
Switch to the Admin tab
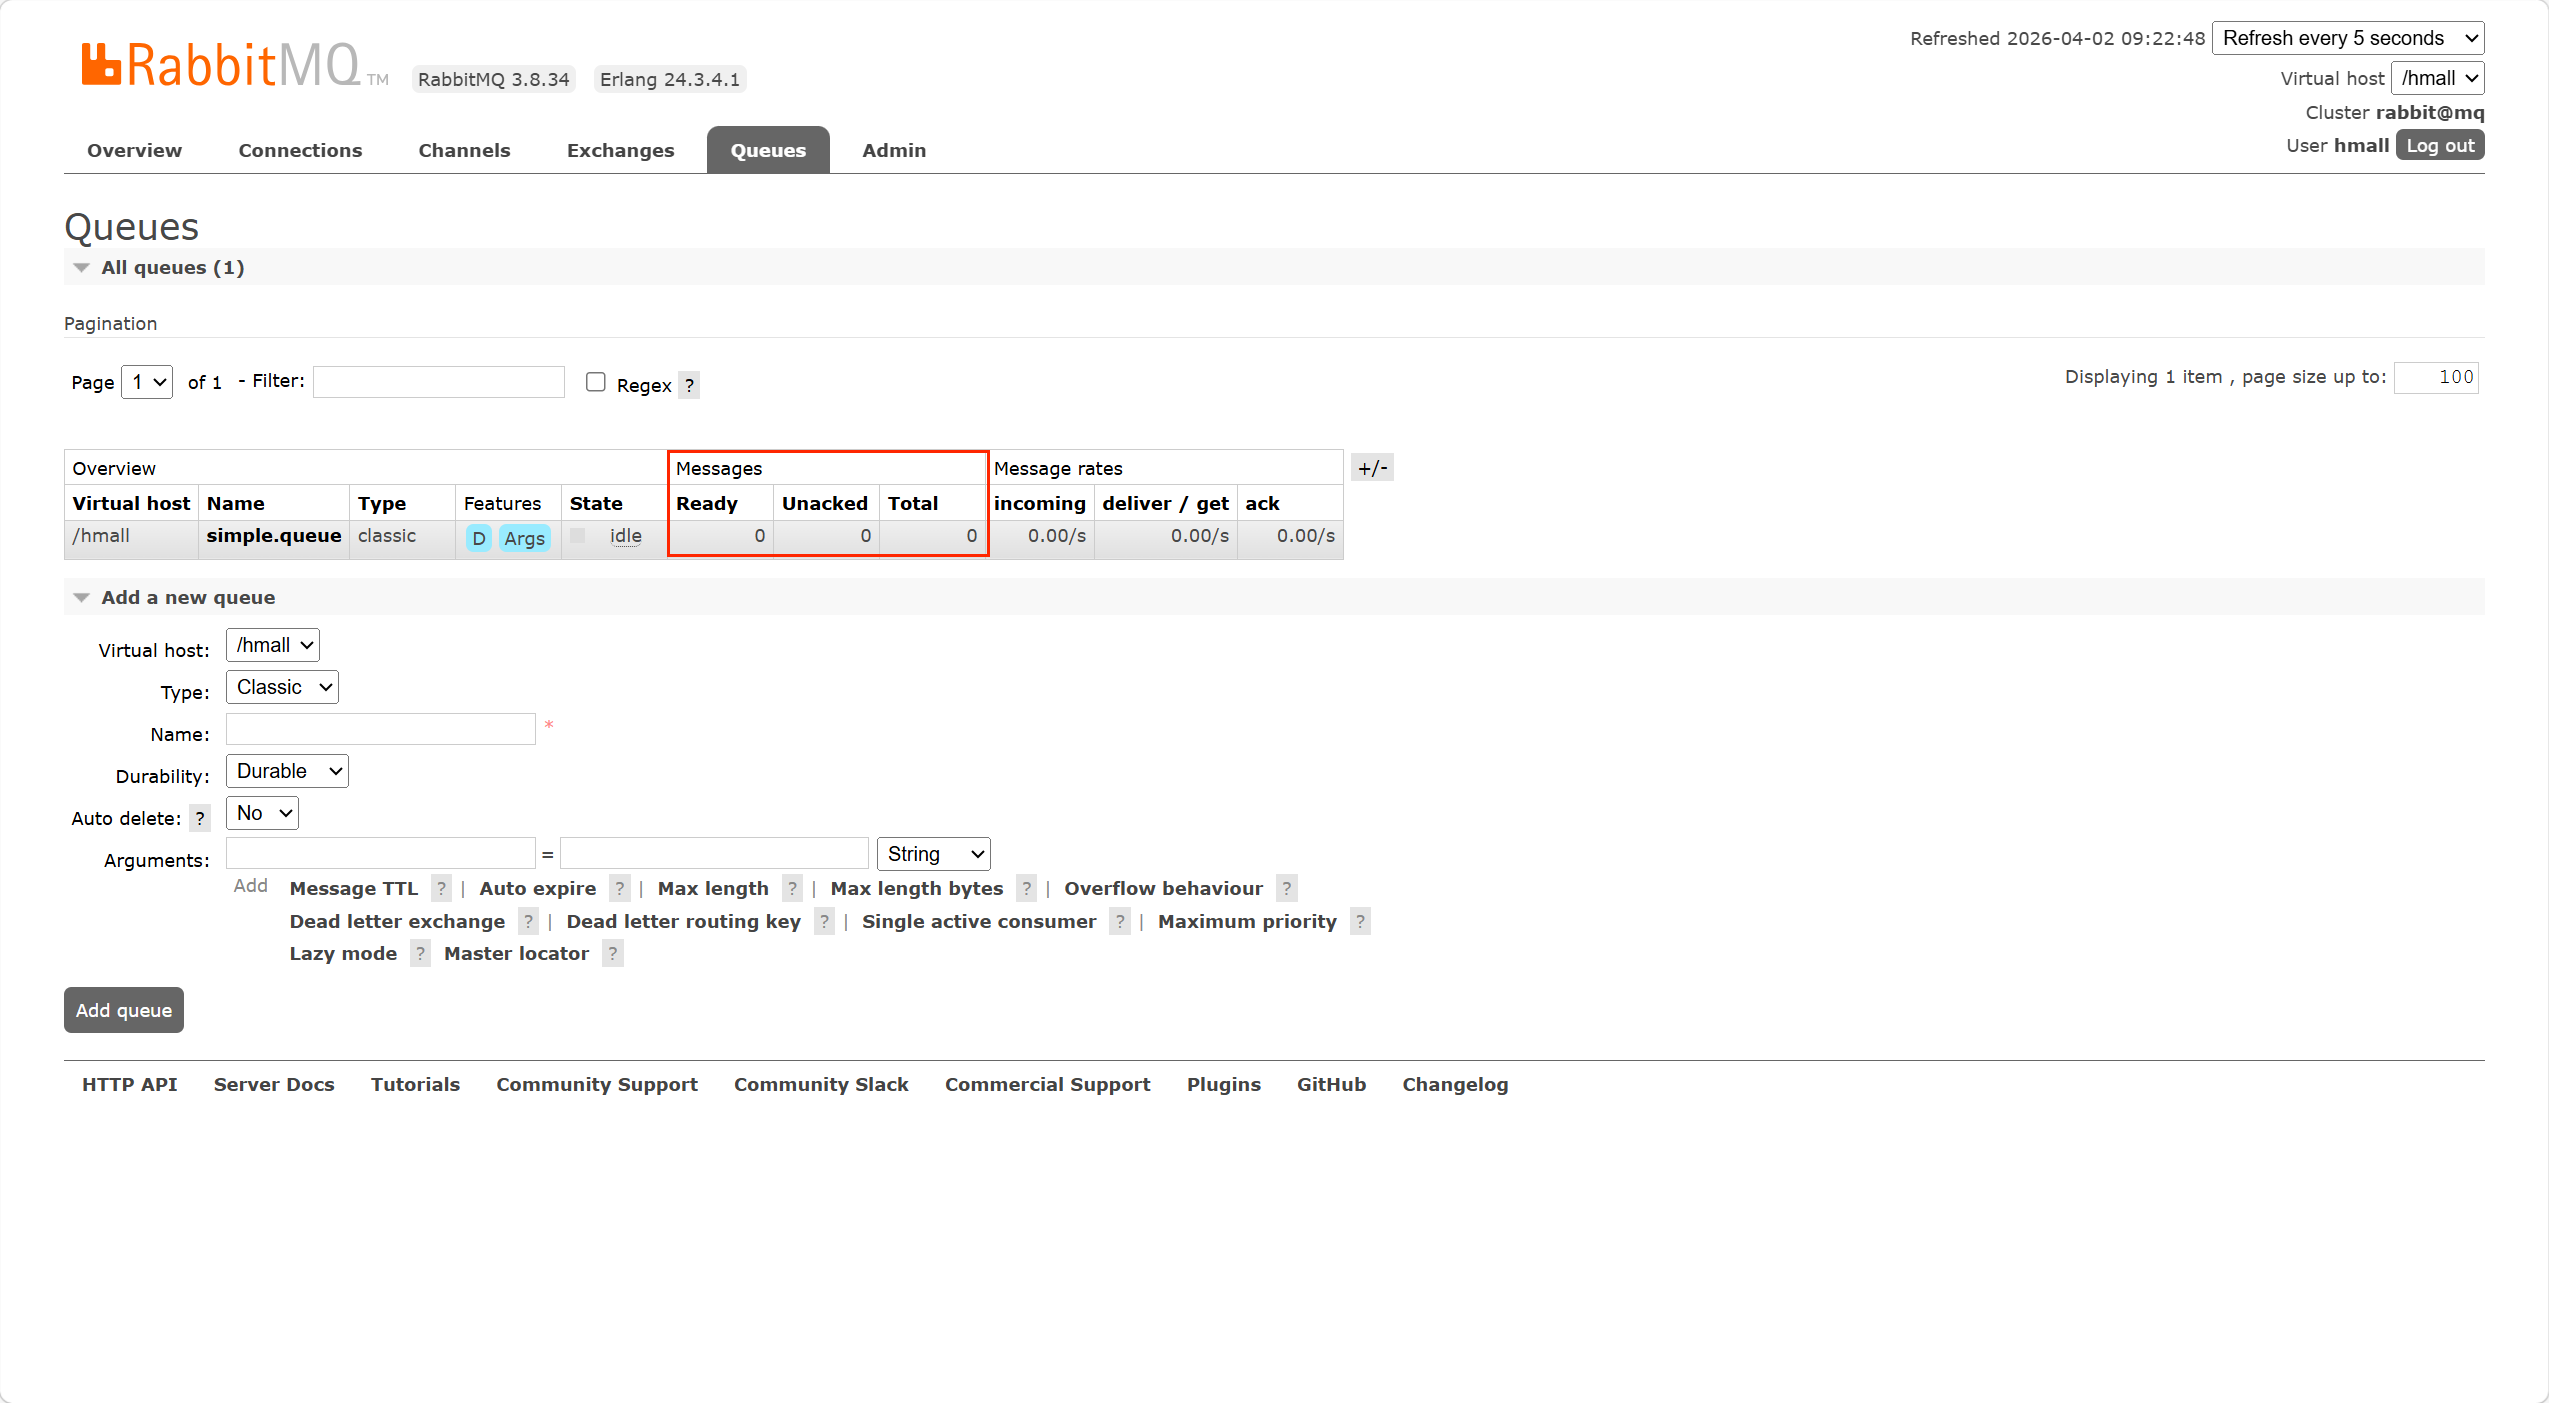[893, 150]
